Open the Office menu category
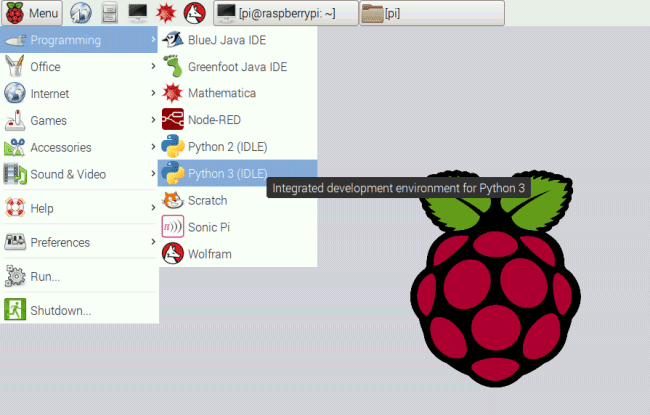Screen dimensions: 650x415 click(79, 66)
